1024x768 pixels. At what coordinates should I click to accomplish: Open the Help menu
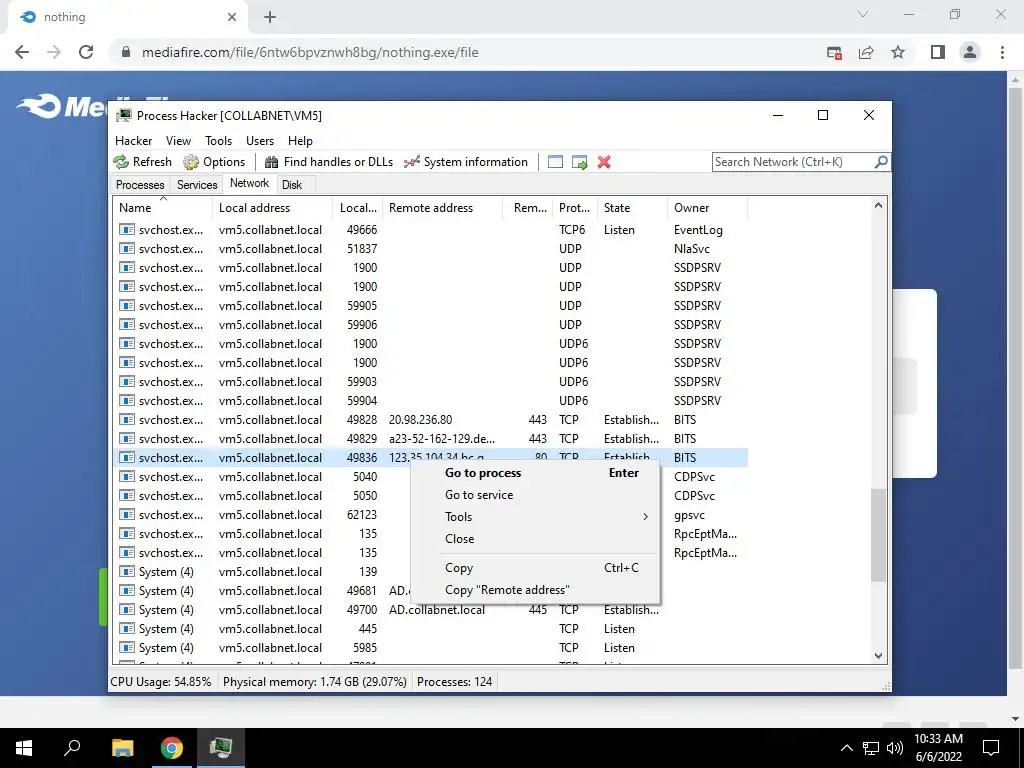tap(300, 140)
